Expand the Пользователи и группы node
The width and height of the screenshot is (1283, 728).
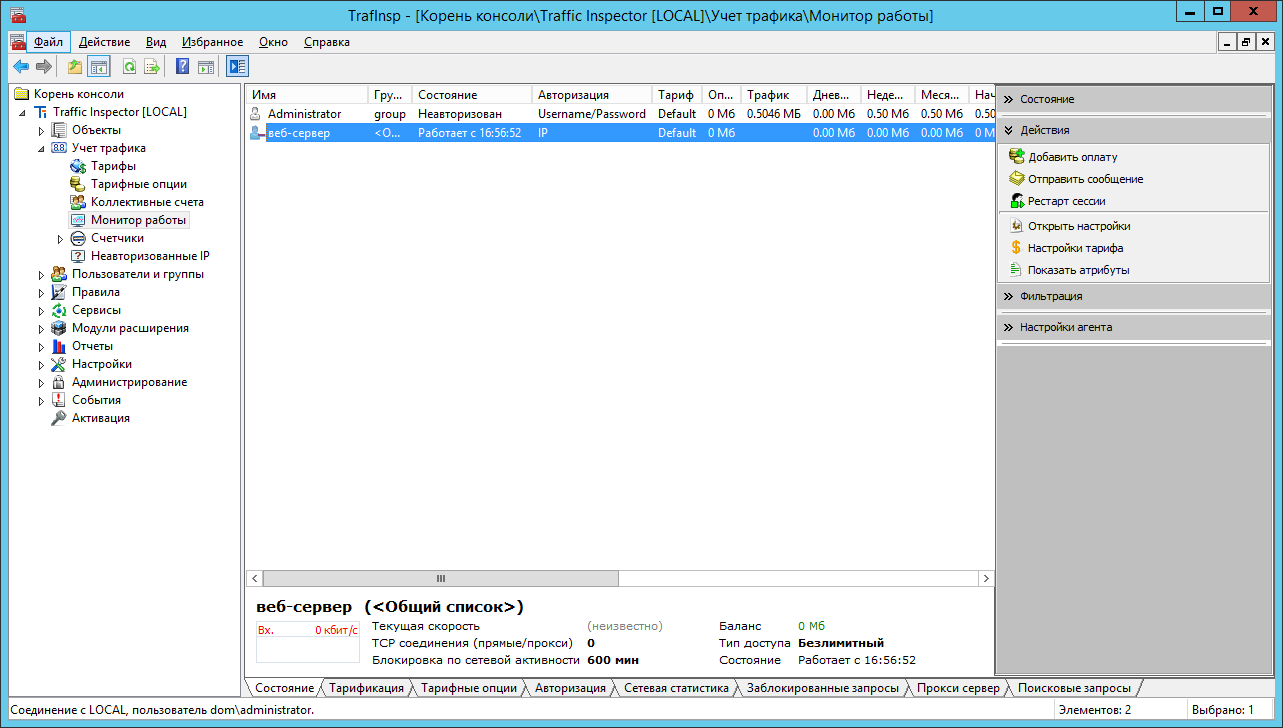[41, 275]
